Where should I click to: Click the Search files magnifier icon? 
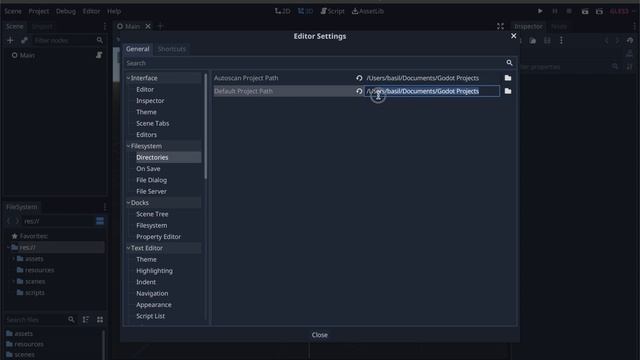pyautogui.click(x=71, y=320)
